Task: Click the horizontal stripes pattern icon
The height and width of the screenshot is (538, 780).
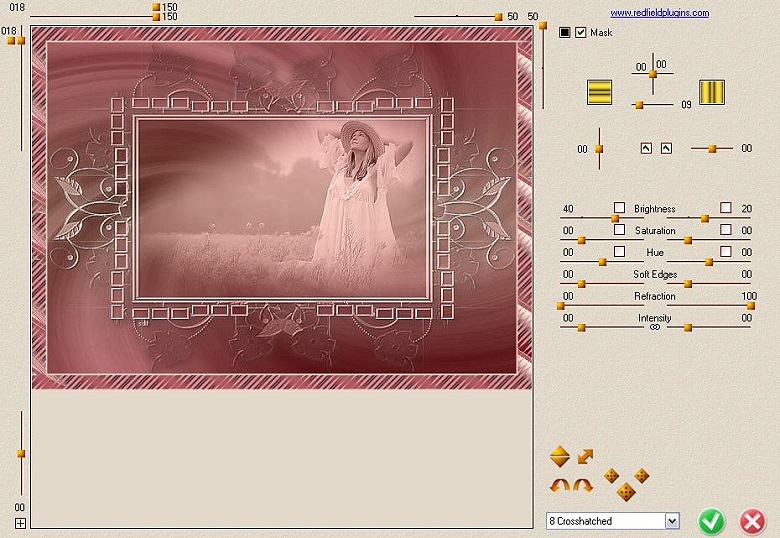Action: [x=599, y=92]
